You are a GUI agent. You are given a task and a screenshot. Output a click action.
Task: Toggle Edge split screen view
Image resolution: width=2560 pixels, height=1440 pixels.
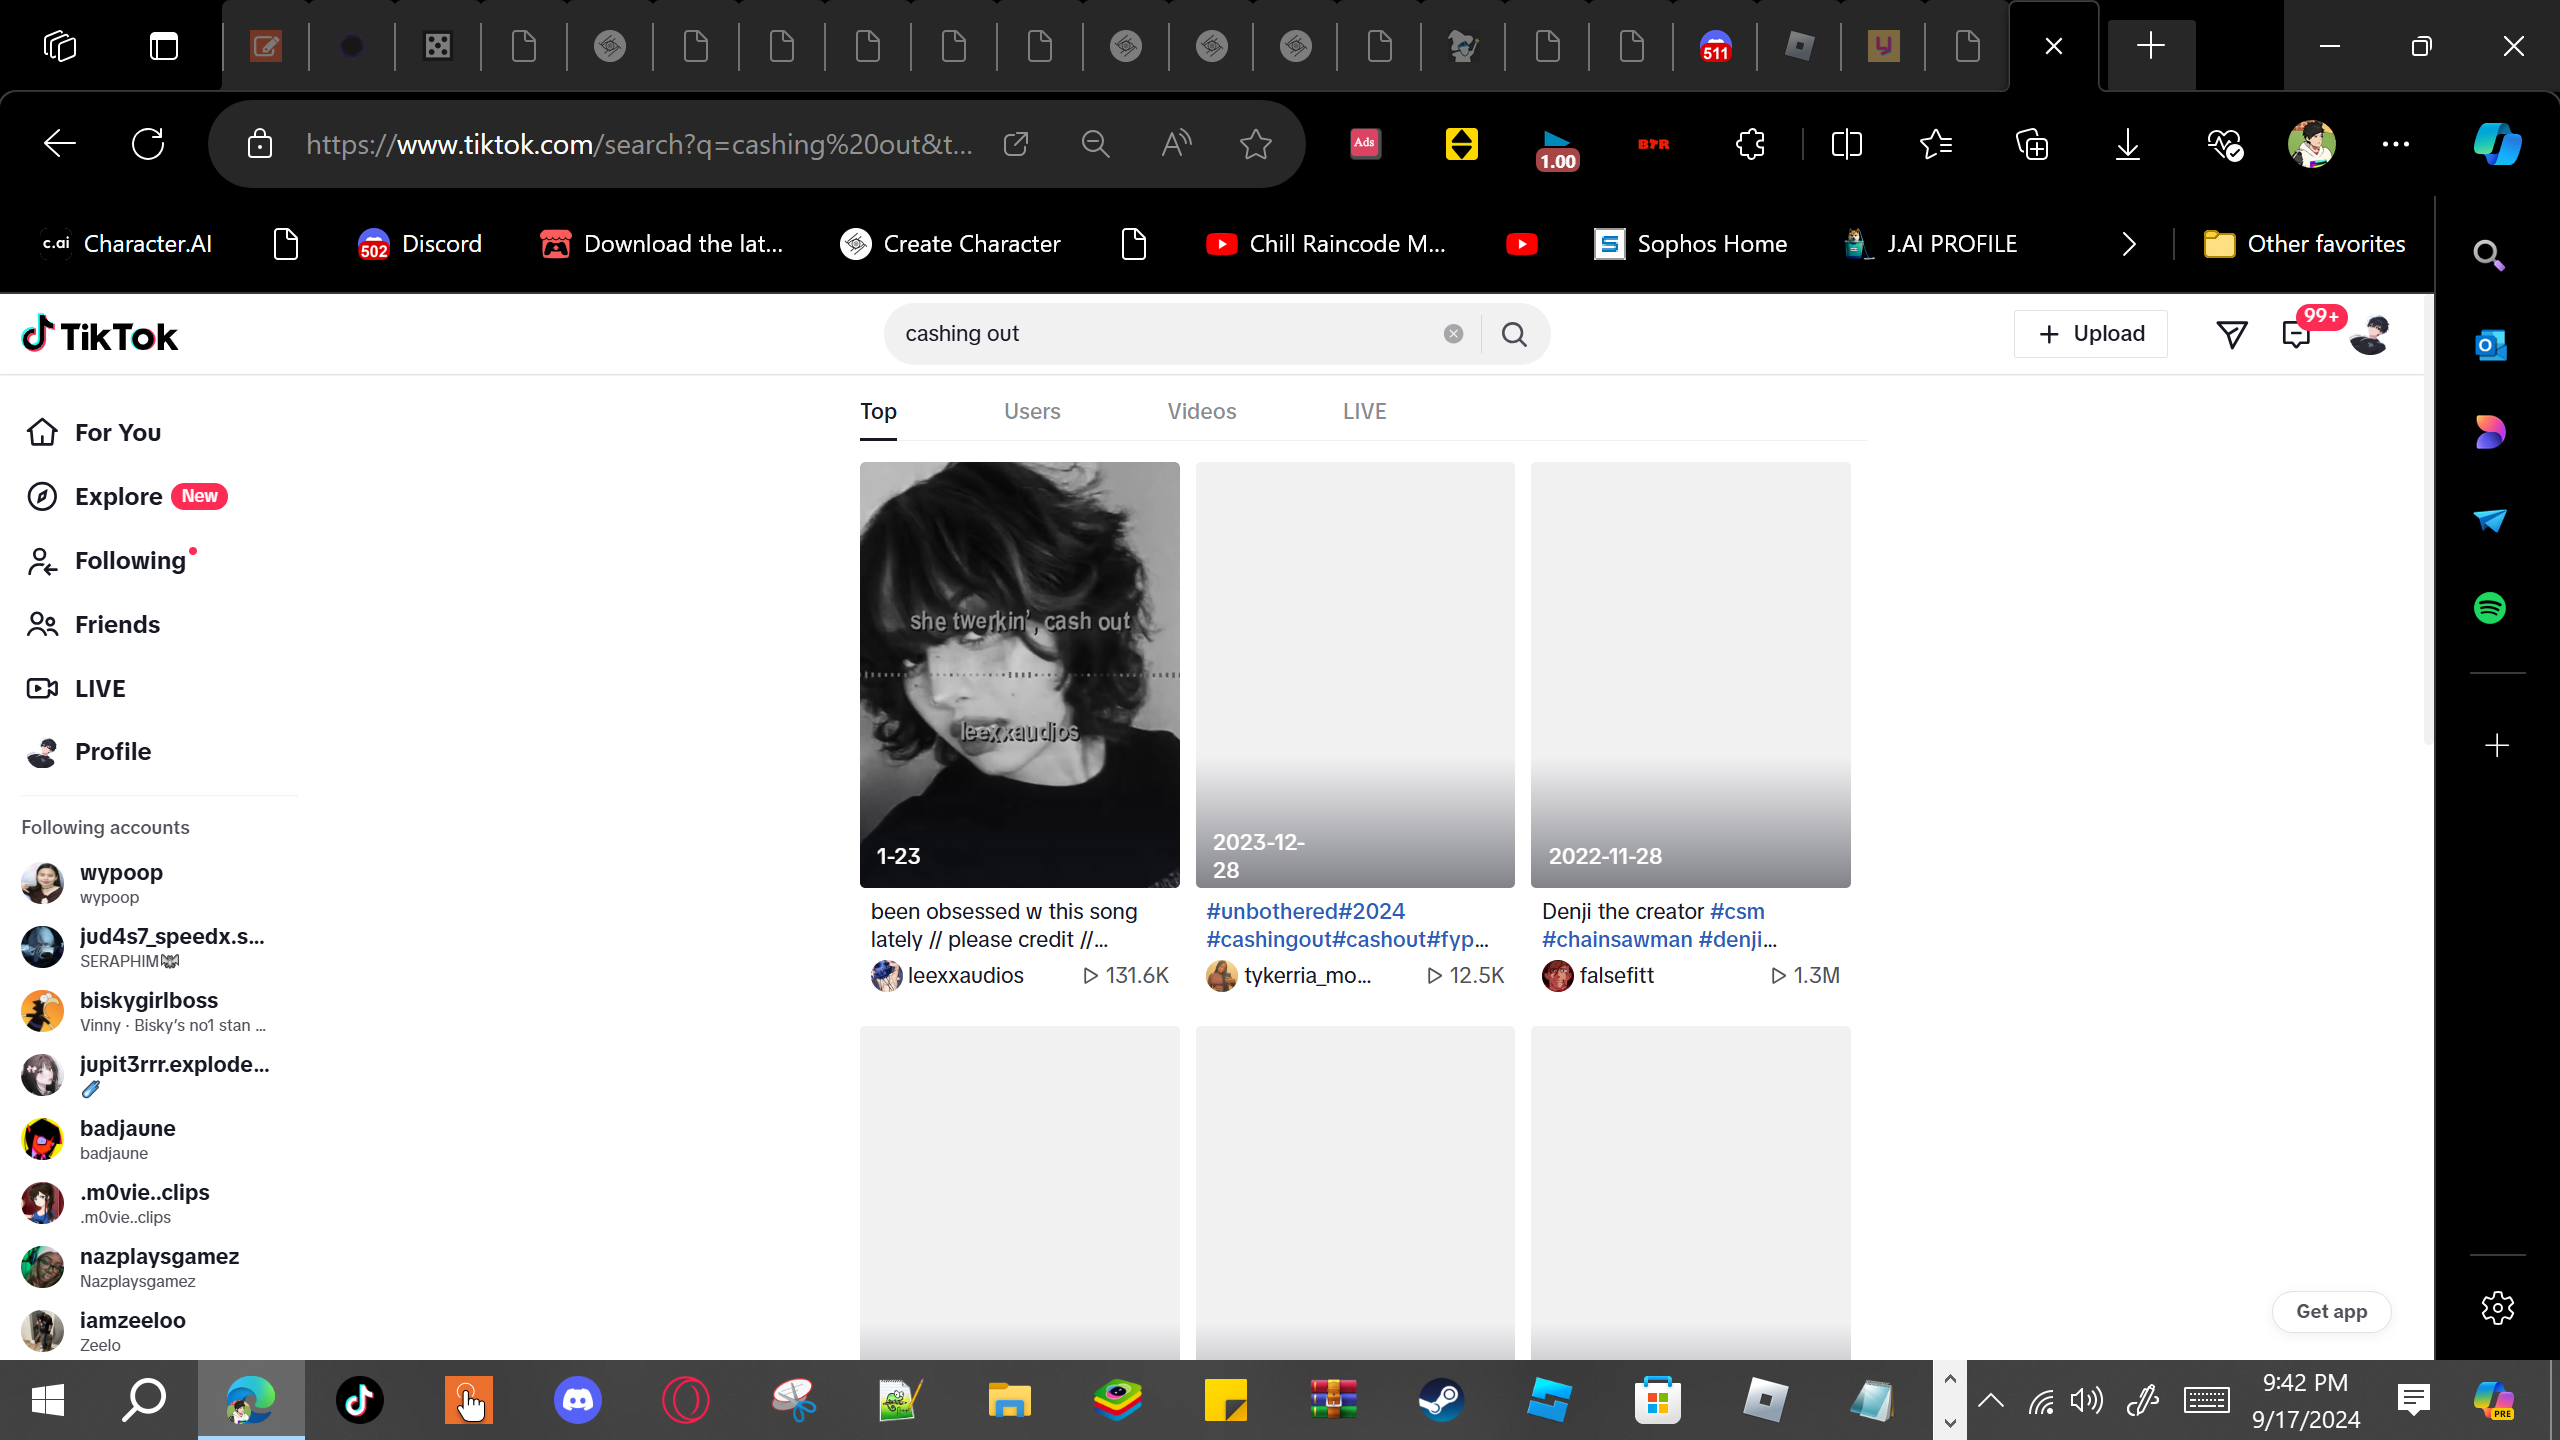pyautogui.click(x=1846, y=144)
